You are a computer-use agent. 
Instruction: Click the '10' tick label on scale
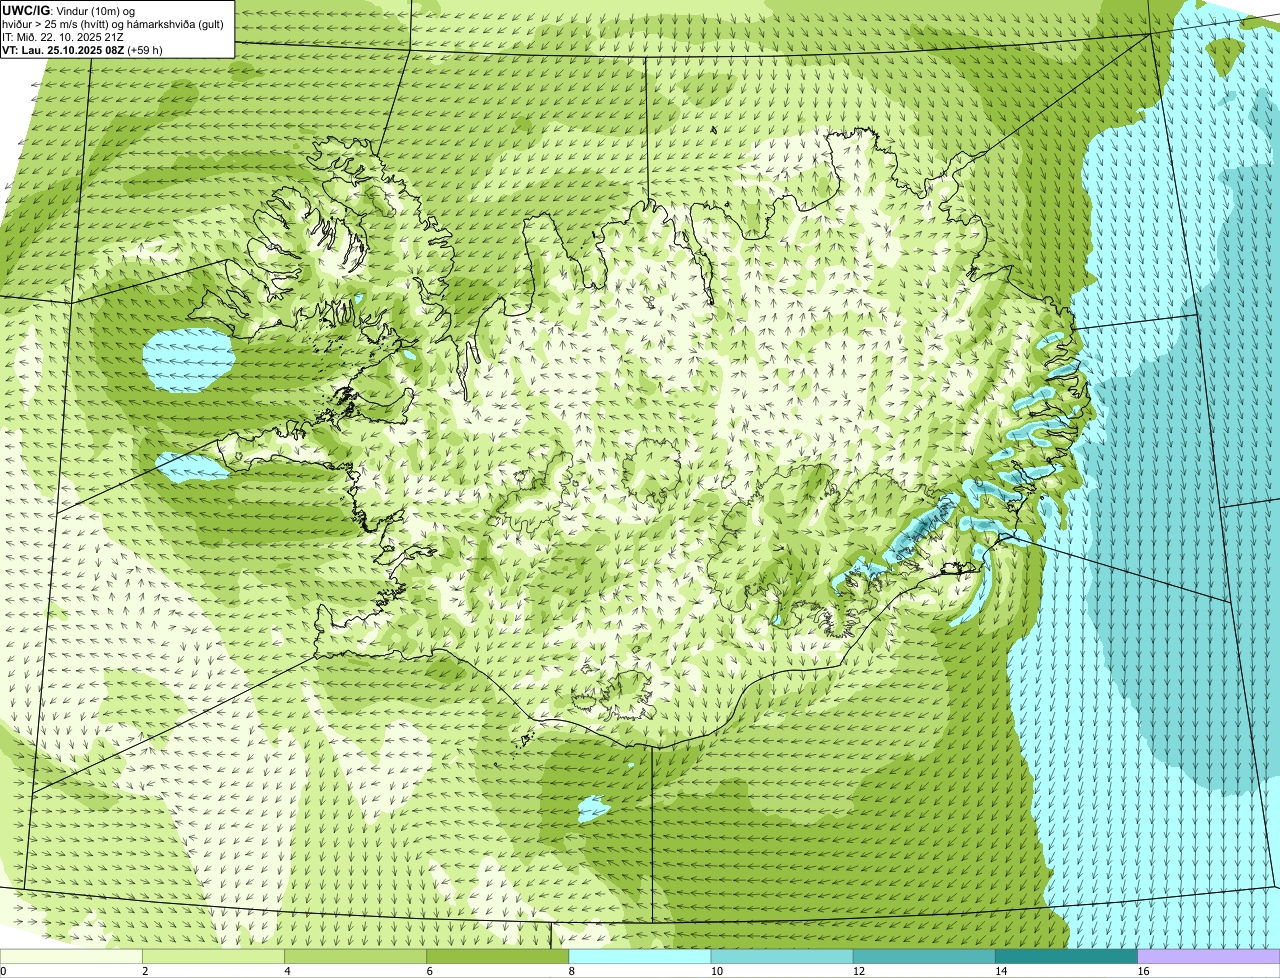(716, 971)
